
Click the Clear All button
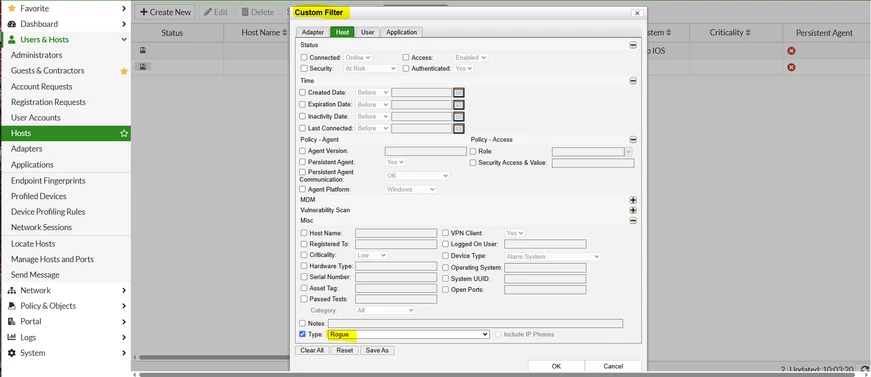tap(312, 350)
